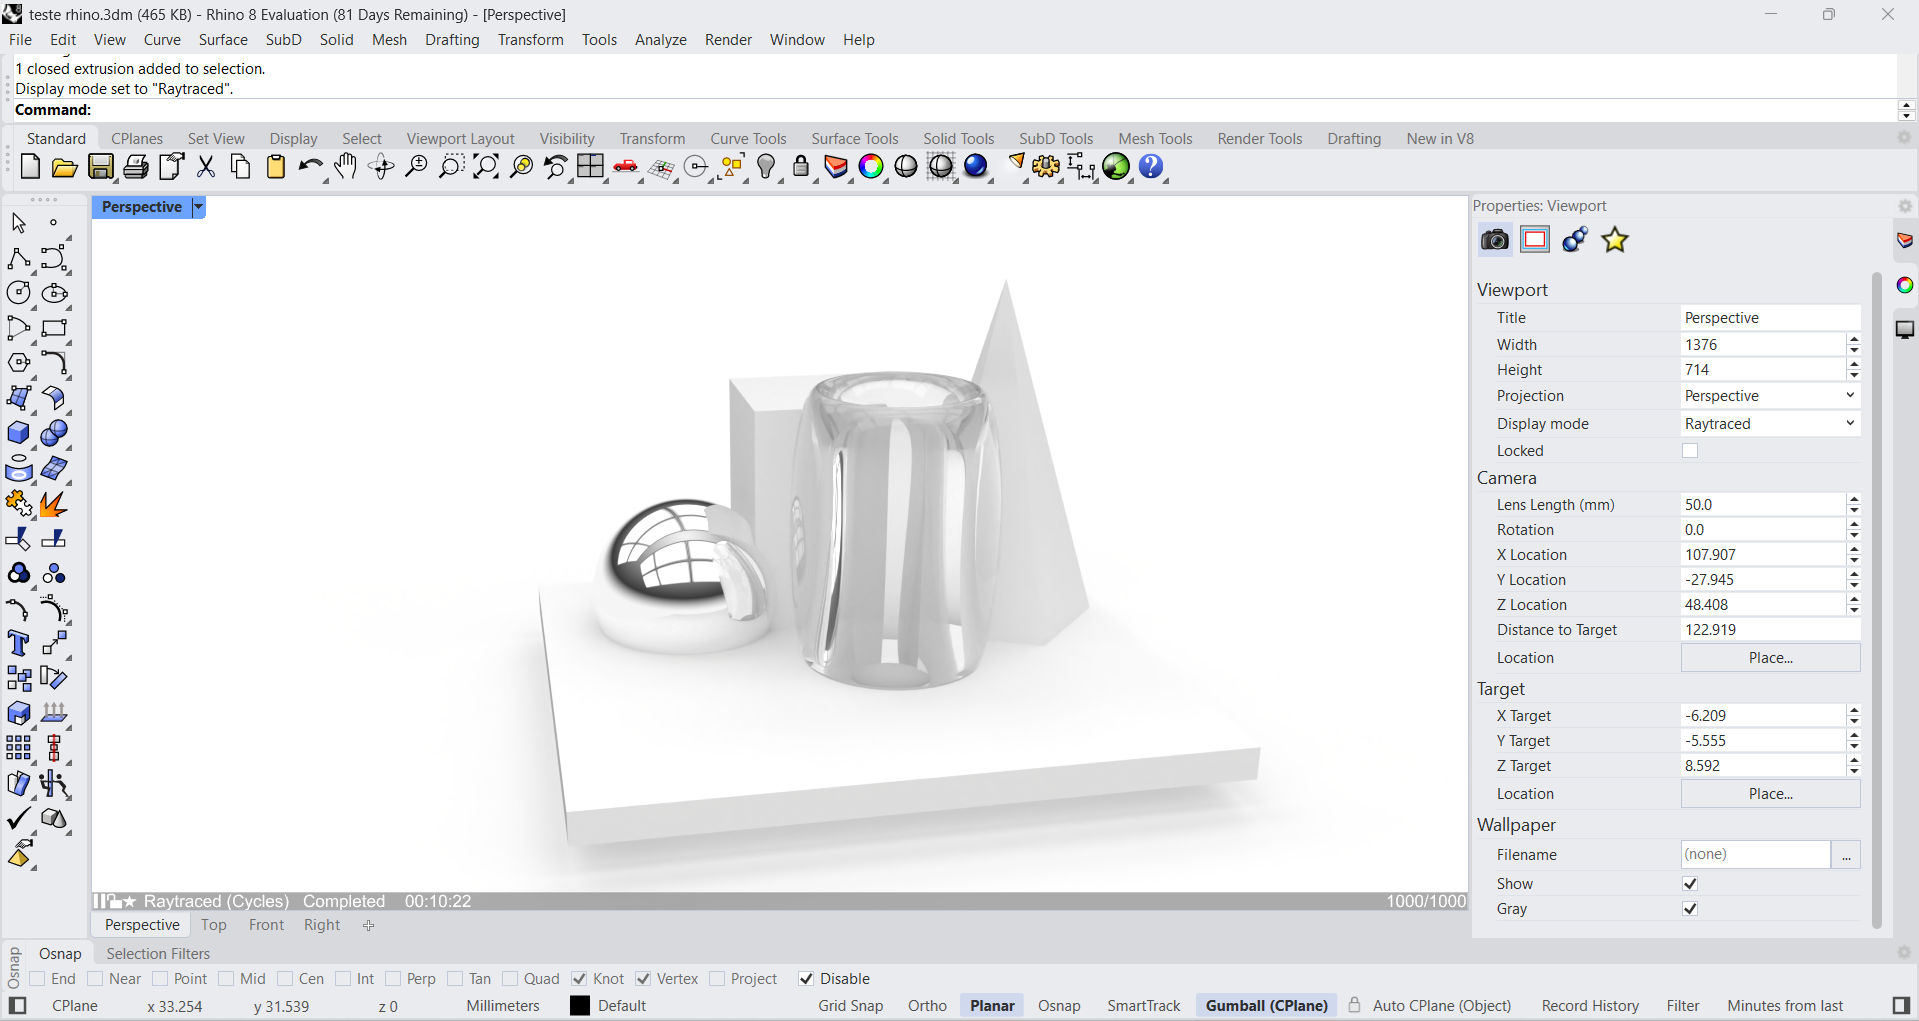Viewport: 1919px width, 1021px height.
Task: Uncheck the Knot osnap checkbox
Action: [580, 979]
